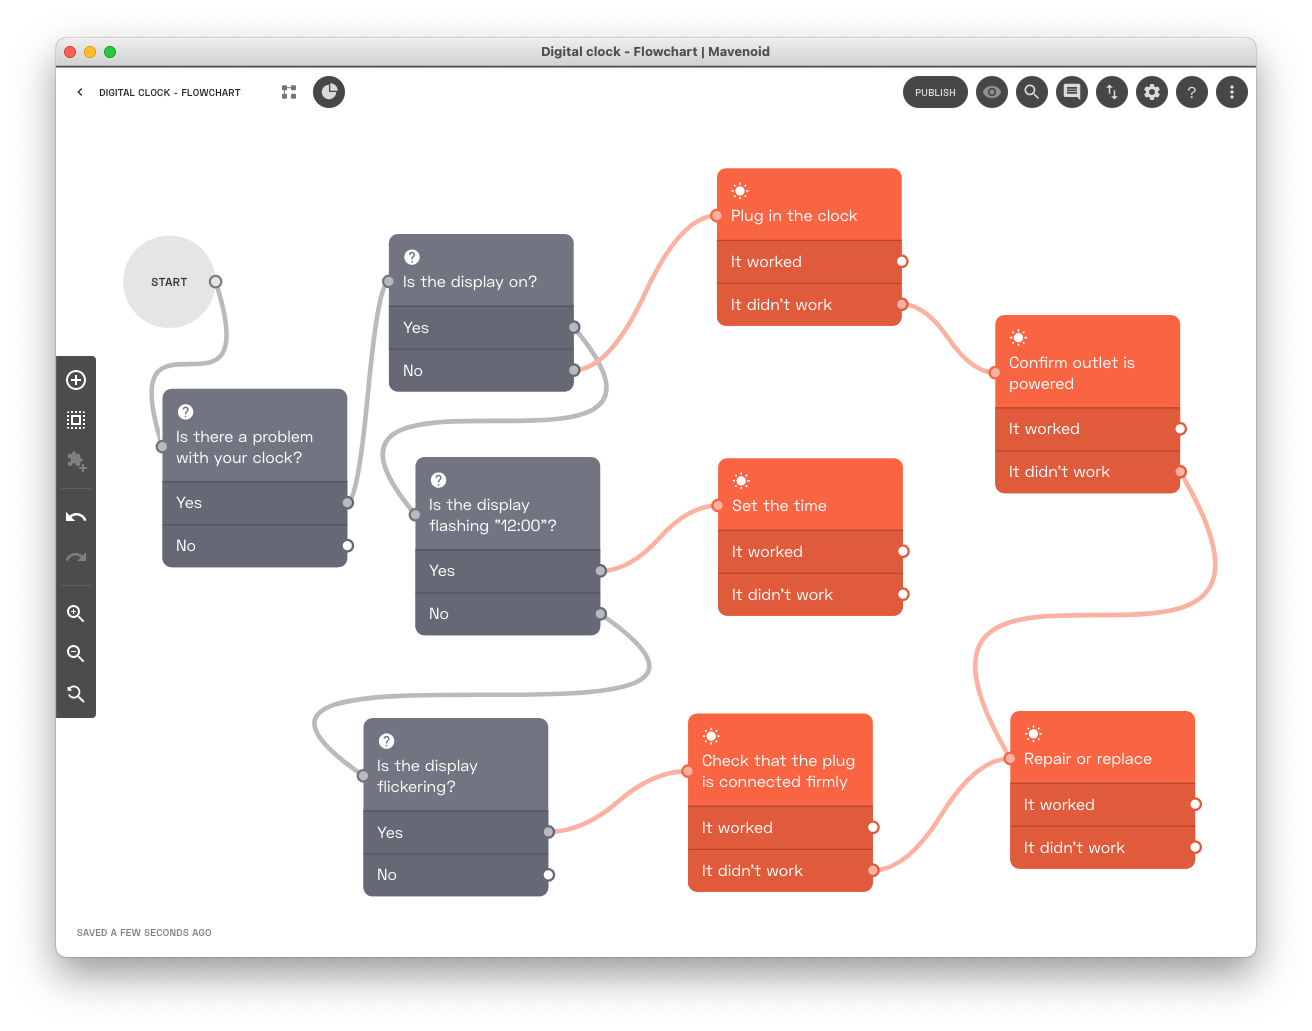Click the Publish button
This screenshot has height=1031, width=1312.
pos(935,92)
